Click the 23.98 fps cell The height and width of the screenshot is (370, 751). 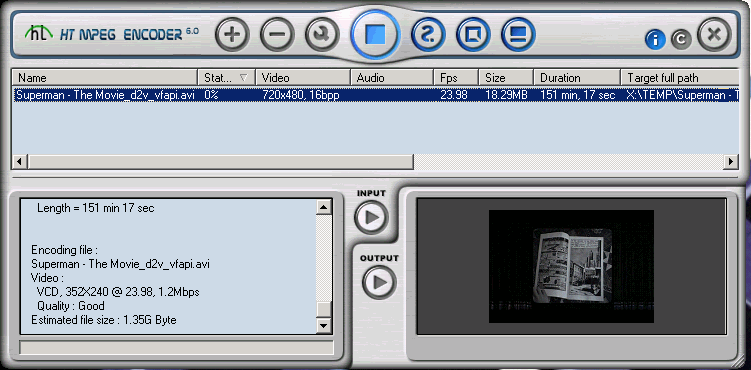(x=454, y=95)
